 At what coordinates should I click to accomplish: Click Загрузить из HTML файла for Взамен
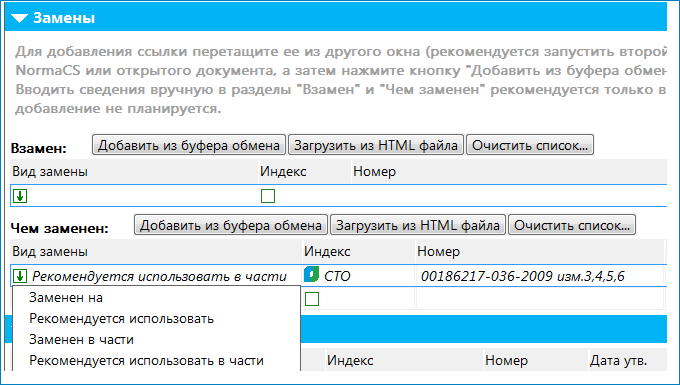click(376, 145)
